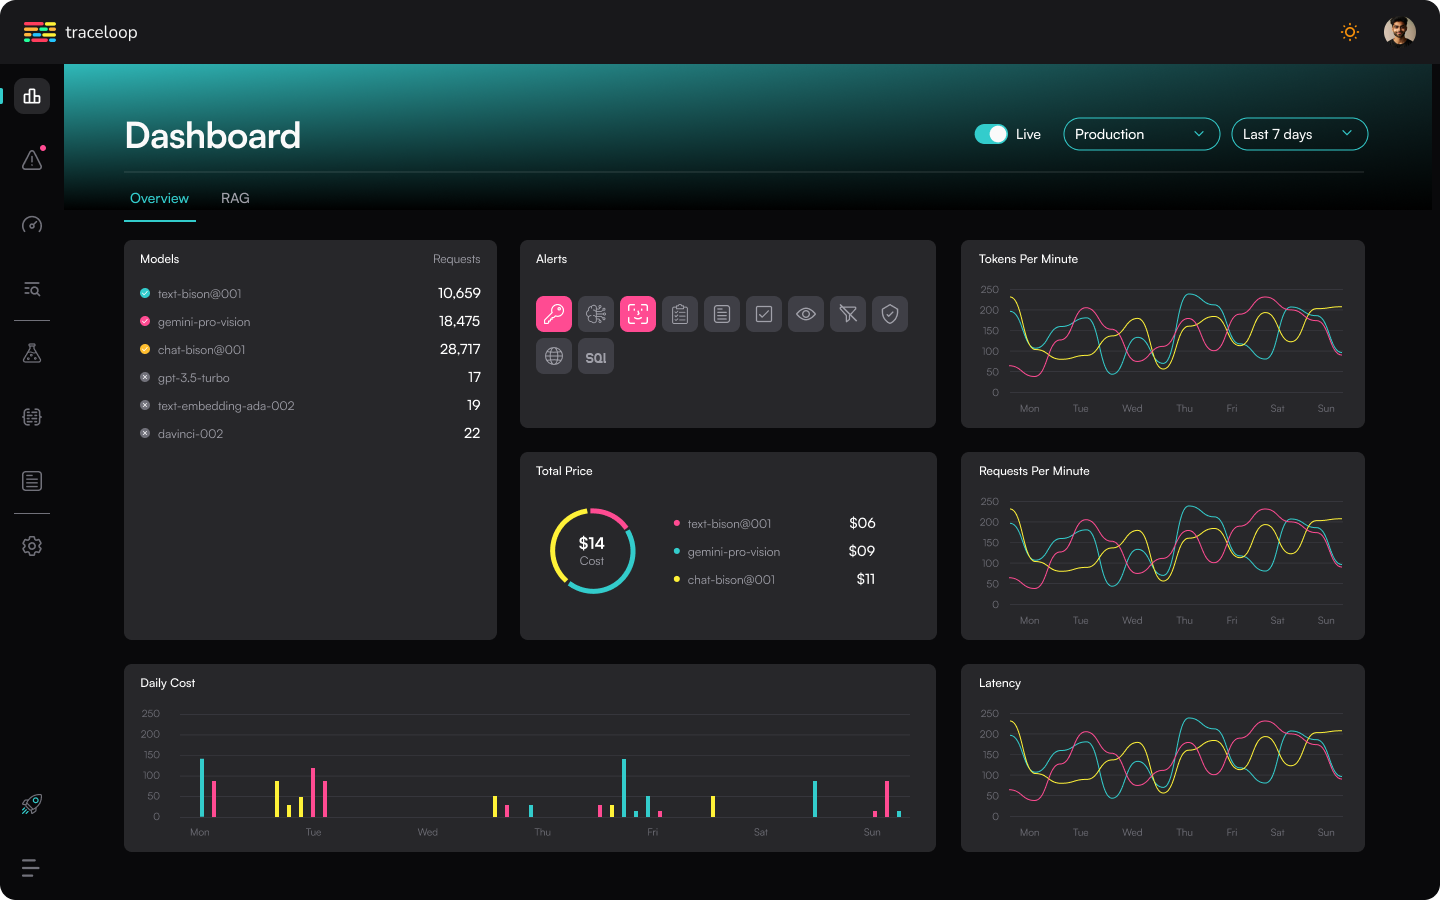Open the Production environment dropdown
This screenshot has height=900, width=1440.
click(x=1141, y=134)
